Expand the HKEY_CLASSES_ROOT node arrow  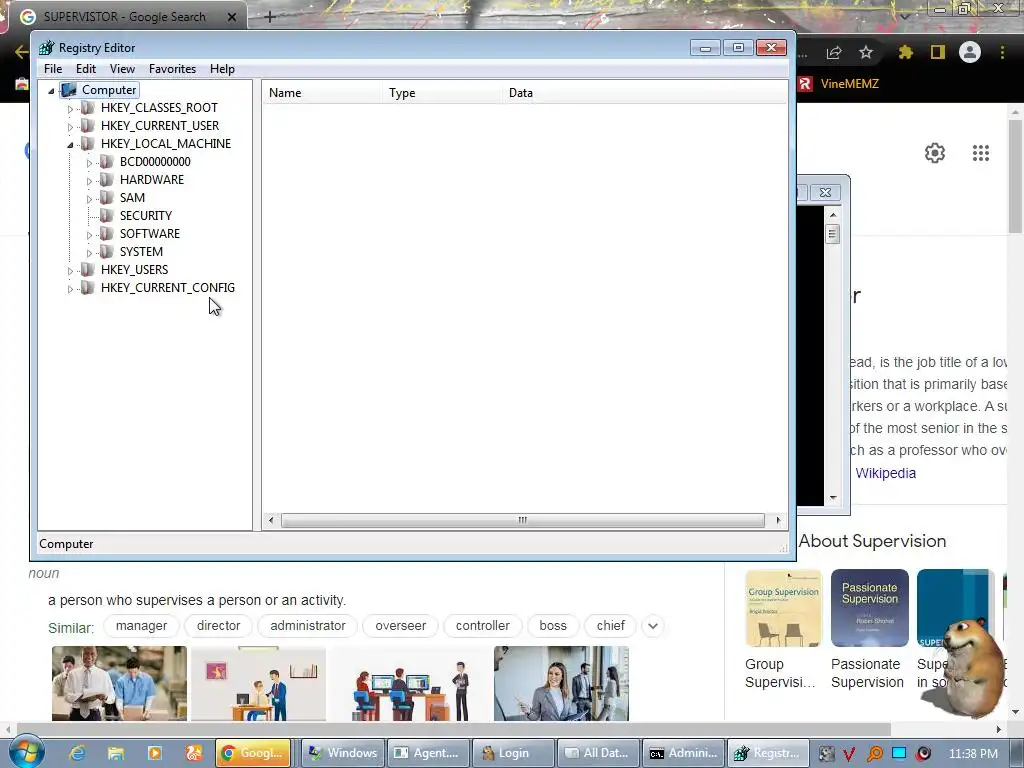(71, 109)
